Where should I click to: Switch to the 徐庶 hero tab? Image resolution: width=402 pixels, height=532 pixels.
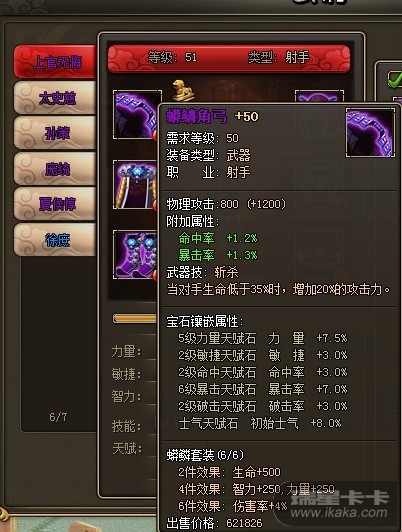55,240
